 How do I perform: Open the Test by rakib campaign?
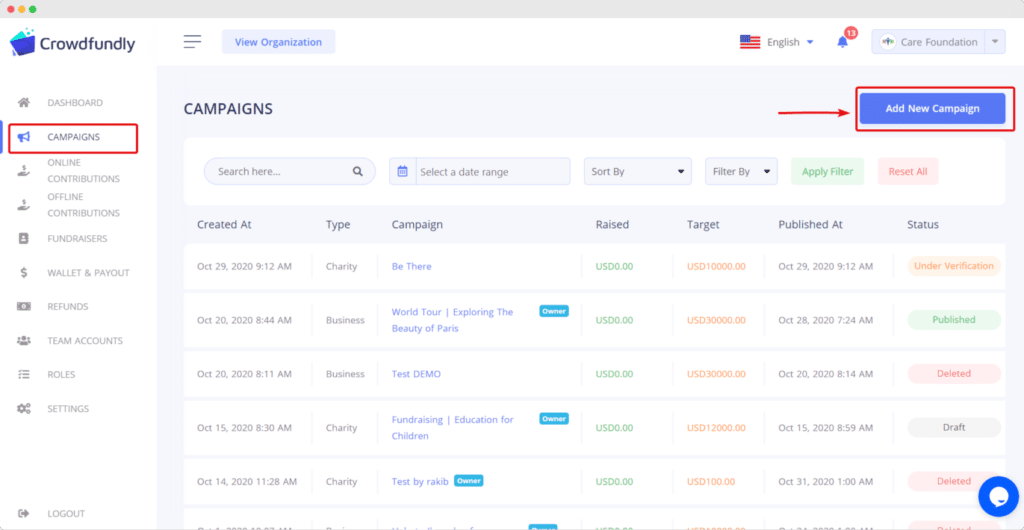pos(420,482)
